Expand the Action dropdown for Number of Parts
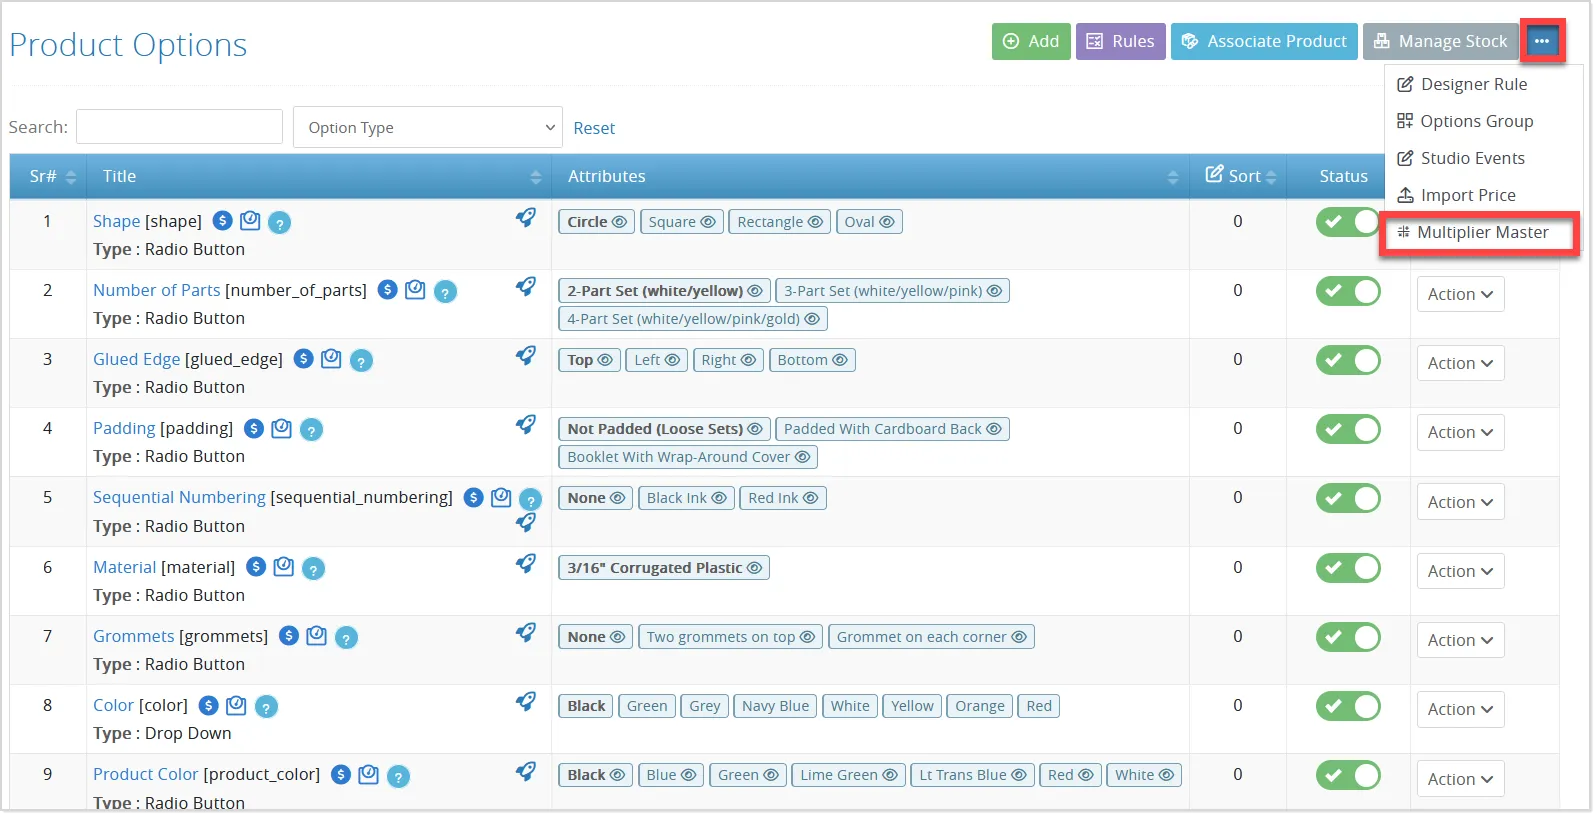1596x816 pixels. coord(1460,294)
